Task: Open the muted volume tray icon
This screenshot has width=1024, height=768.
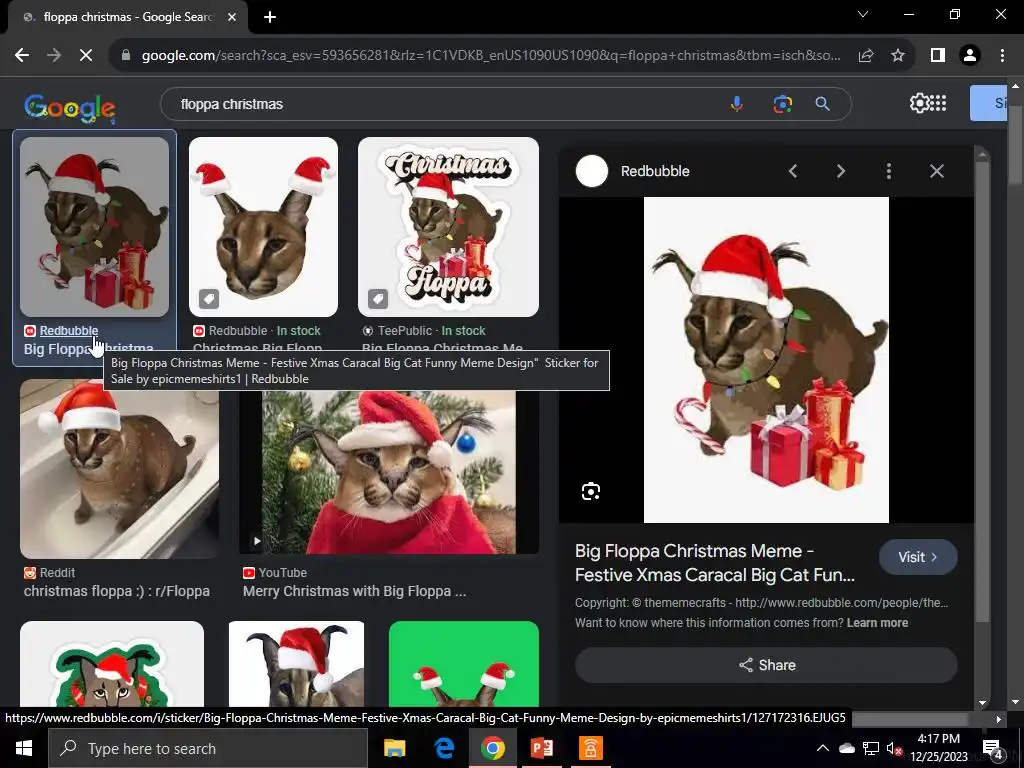Action: tap(895, 748)
